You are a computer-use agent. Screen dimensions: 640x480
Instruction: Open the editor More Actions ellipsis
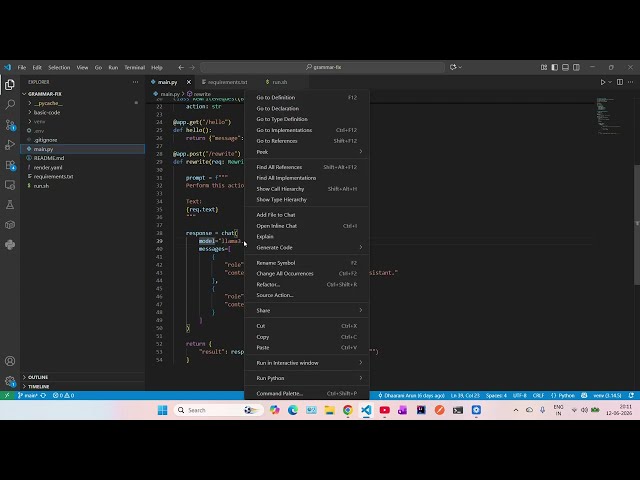click(631, 82)
